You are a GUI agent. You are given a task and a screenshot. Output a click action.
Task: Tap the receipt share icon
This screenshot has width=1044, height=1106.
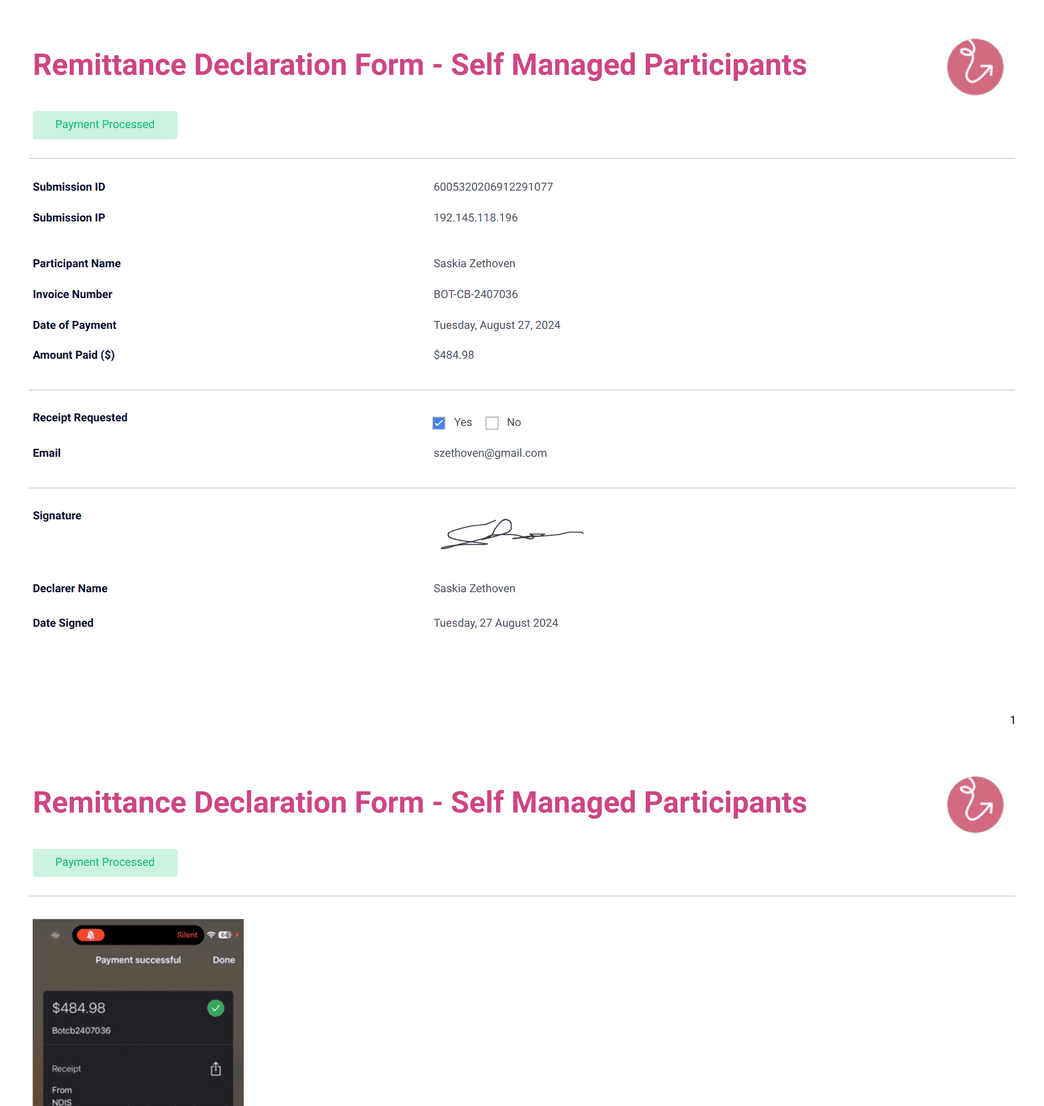(x=216, y=1069)
